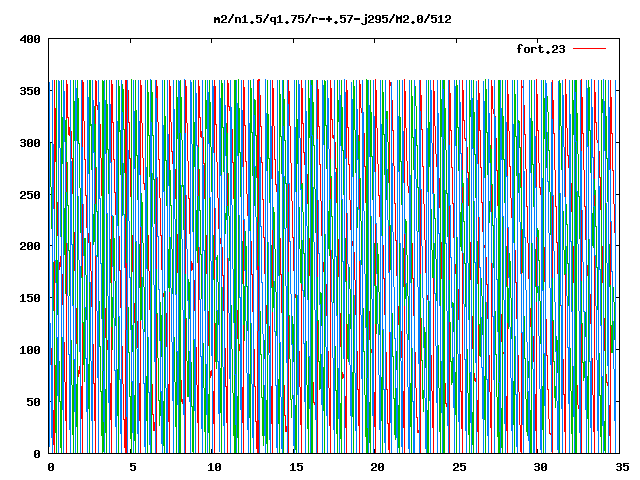This screenshot has width=640, height=480.
Task: Click y-axis label 150
Action: pos(30,298)
